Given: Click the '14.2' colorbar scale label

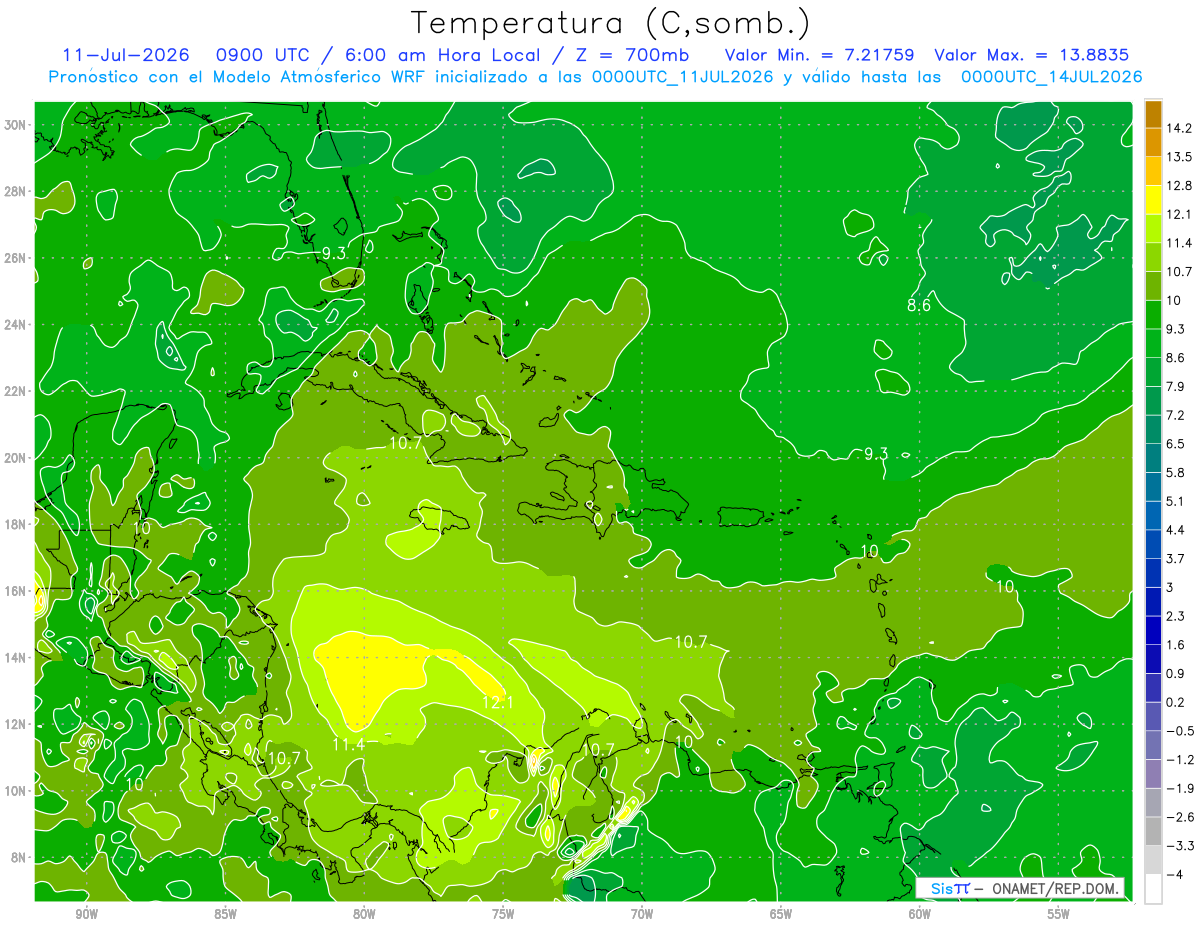Looking at the screenshot, I should pyautogui.click(x=1179, y=128).
